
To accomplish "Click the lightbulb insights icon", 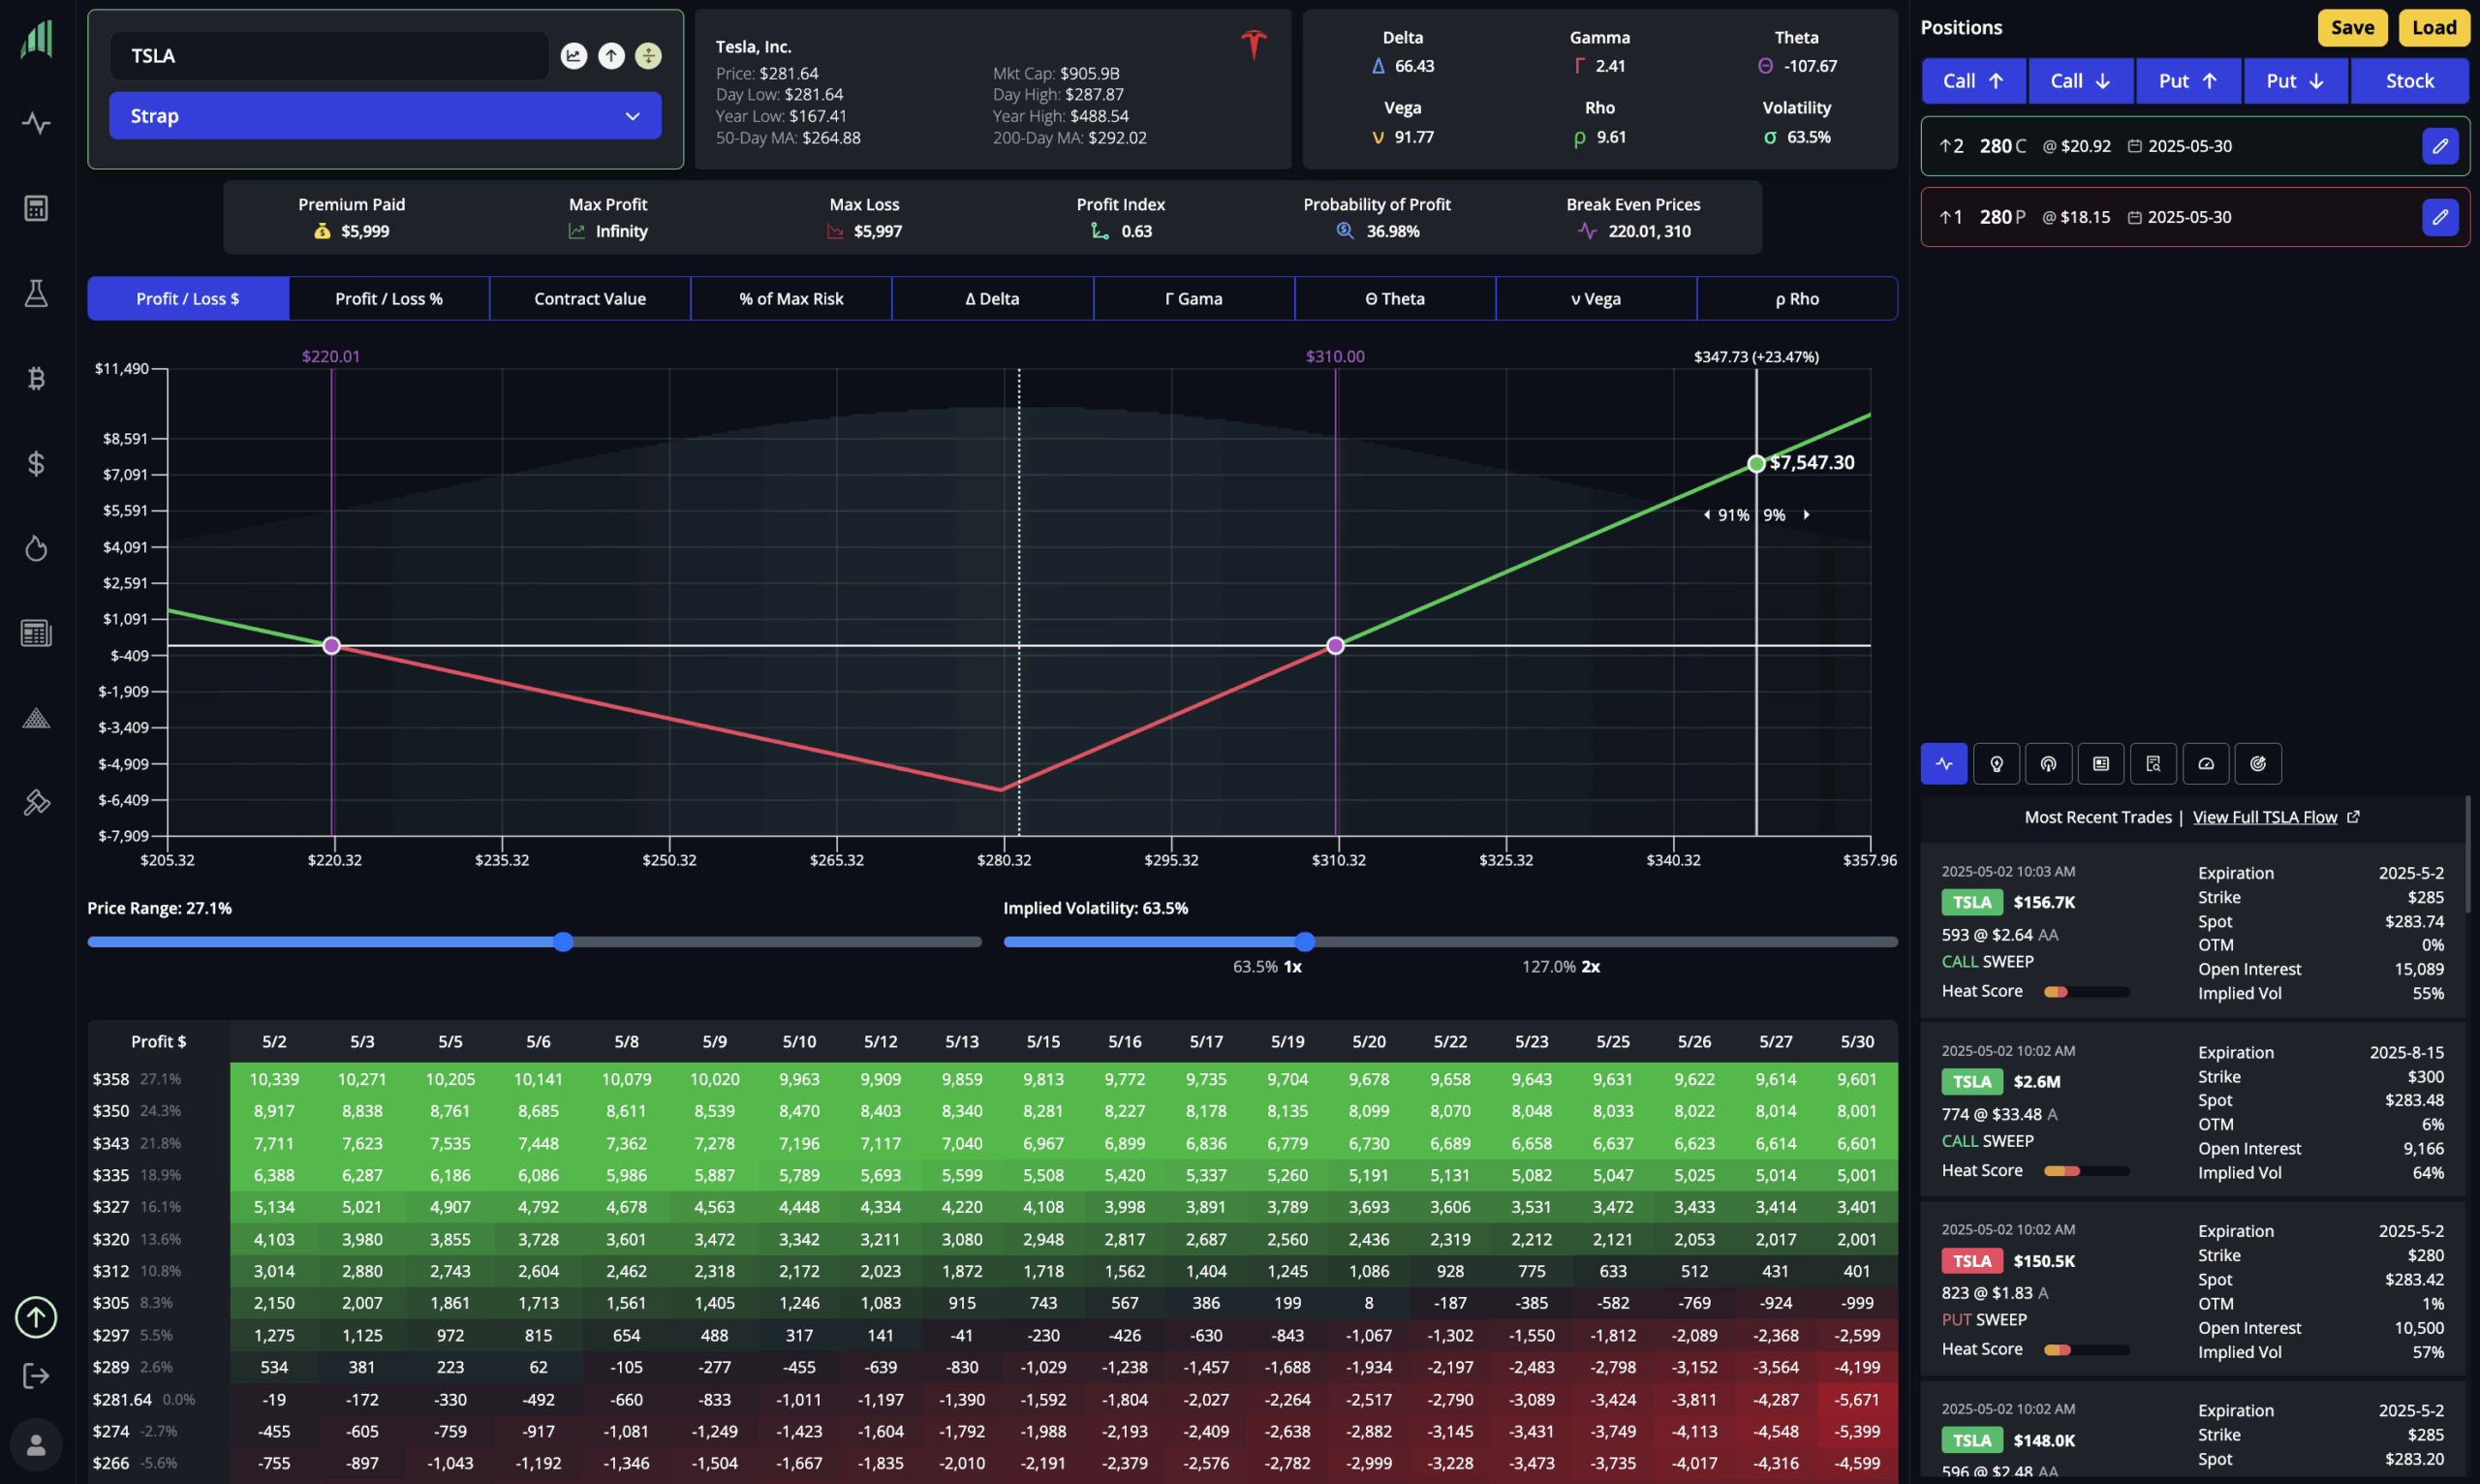I will [x=1996, y=764].
